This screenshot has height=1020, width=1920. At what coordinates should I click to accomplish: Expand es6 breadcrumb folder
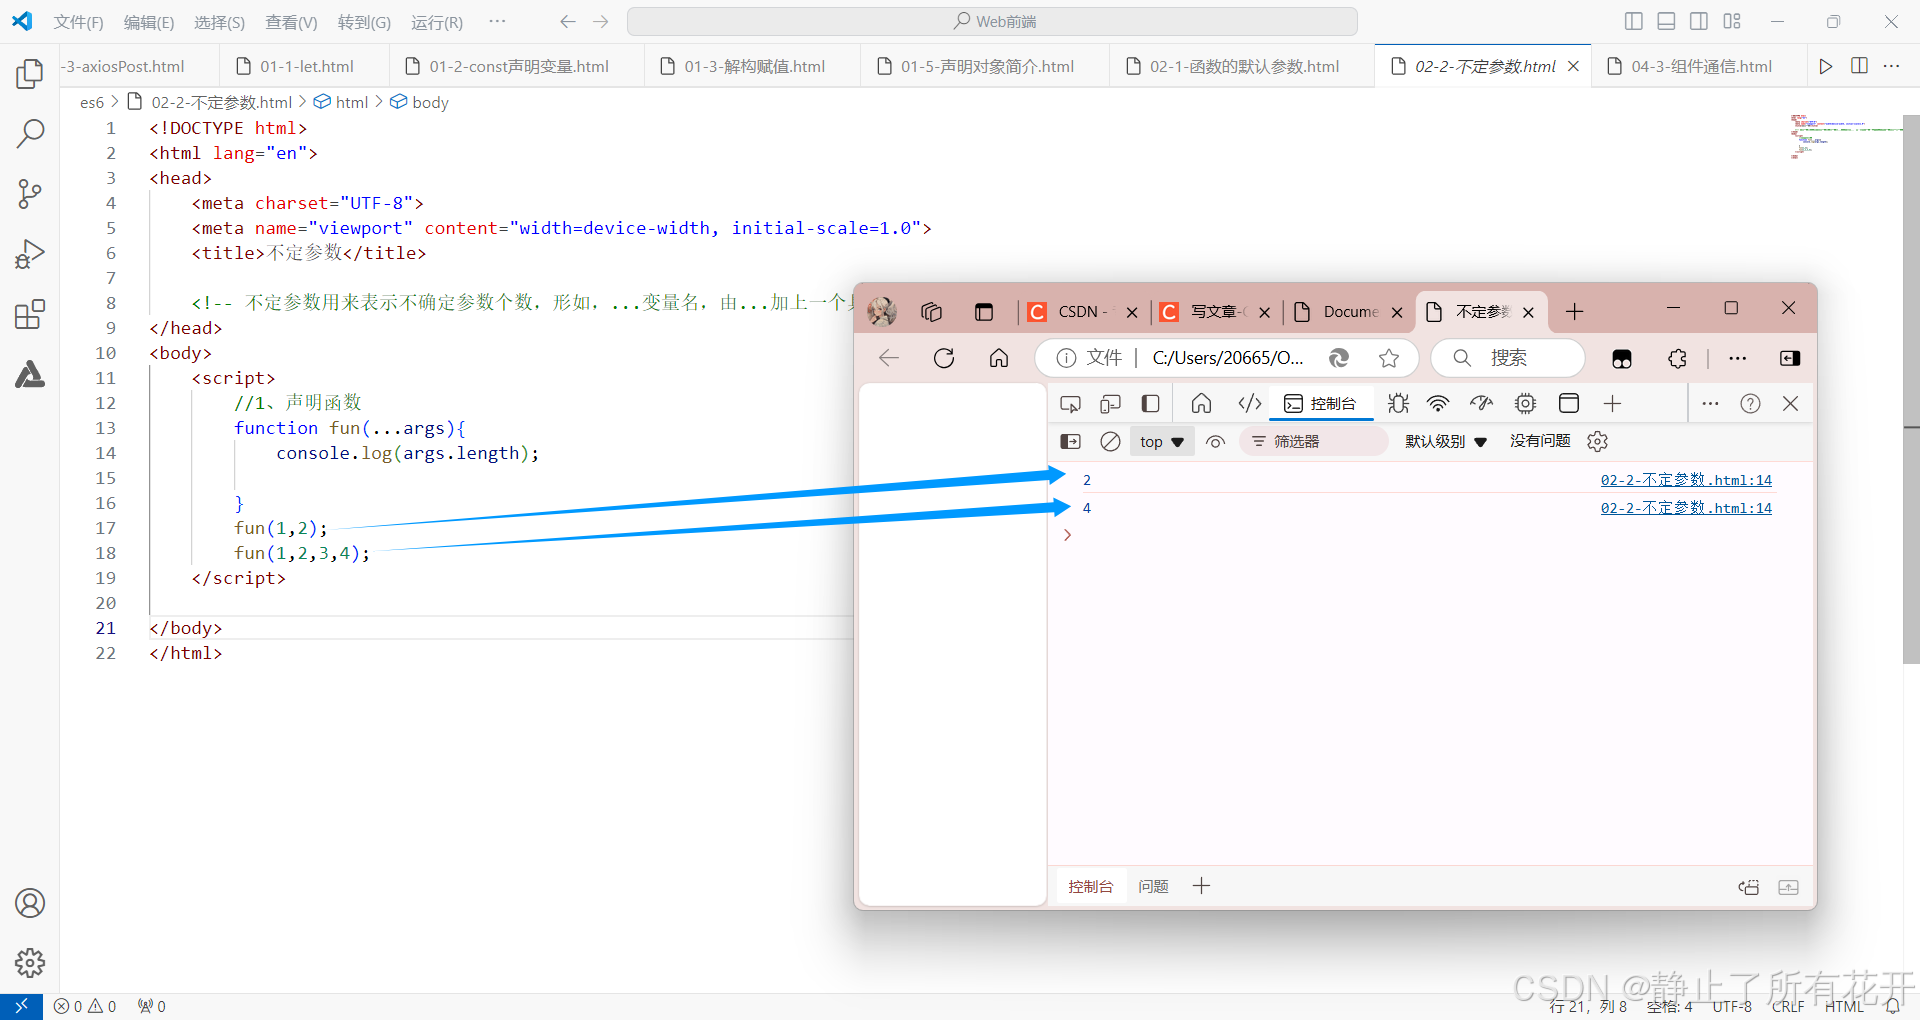(92, 102)
